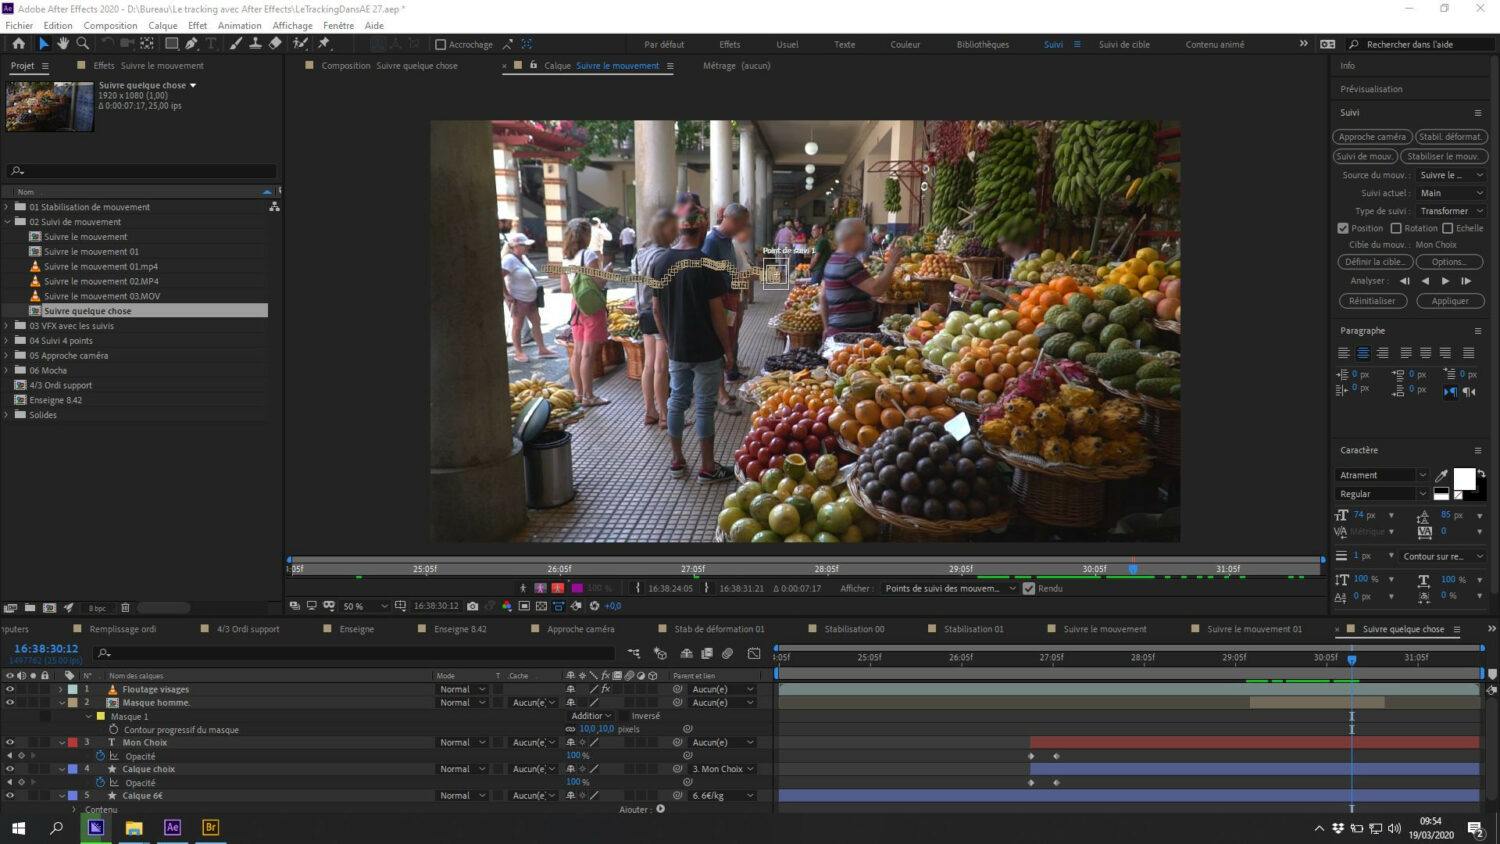
Task: Open Adobe Bridge from the taskbar
Action: pyautogui.click(x=210, y=827)
